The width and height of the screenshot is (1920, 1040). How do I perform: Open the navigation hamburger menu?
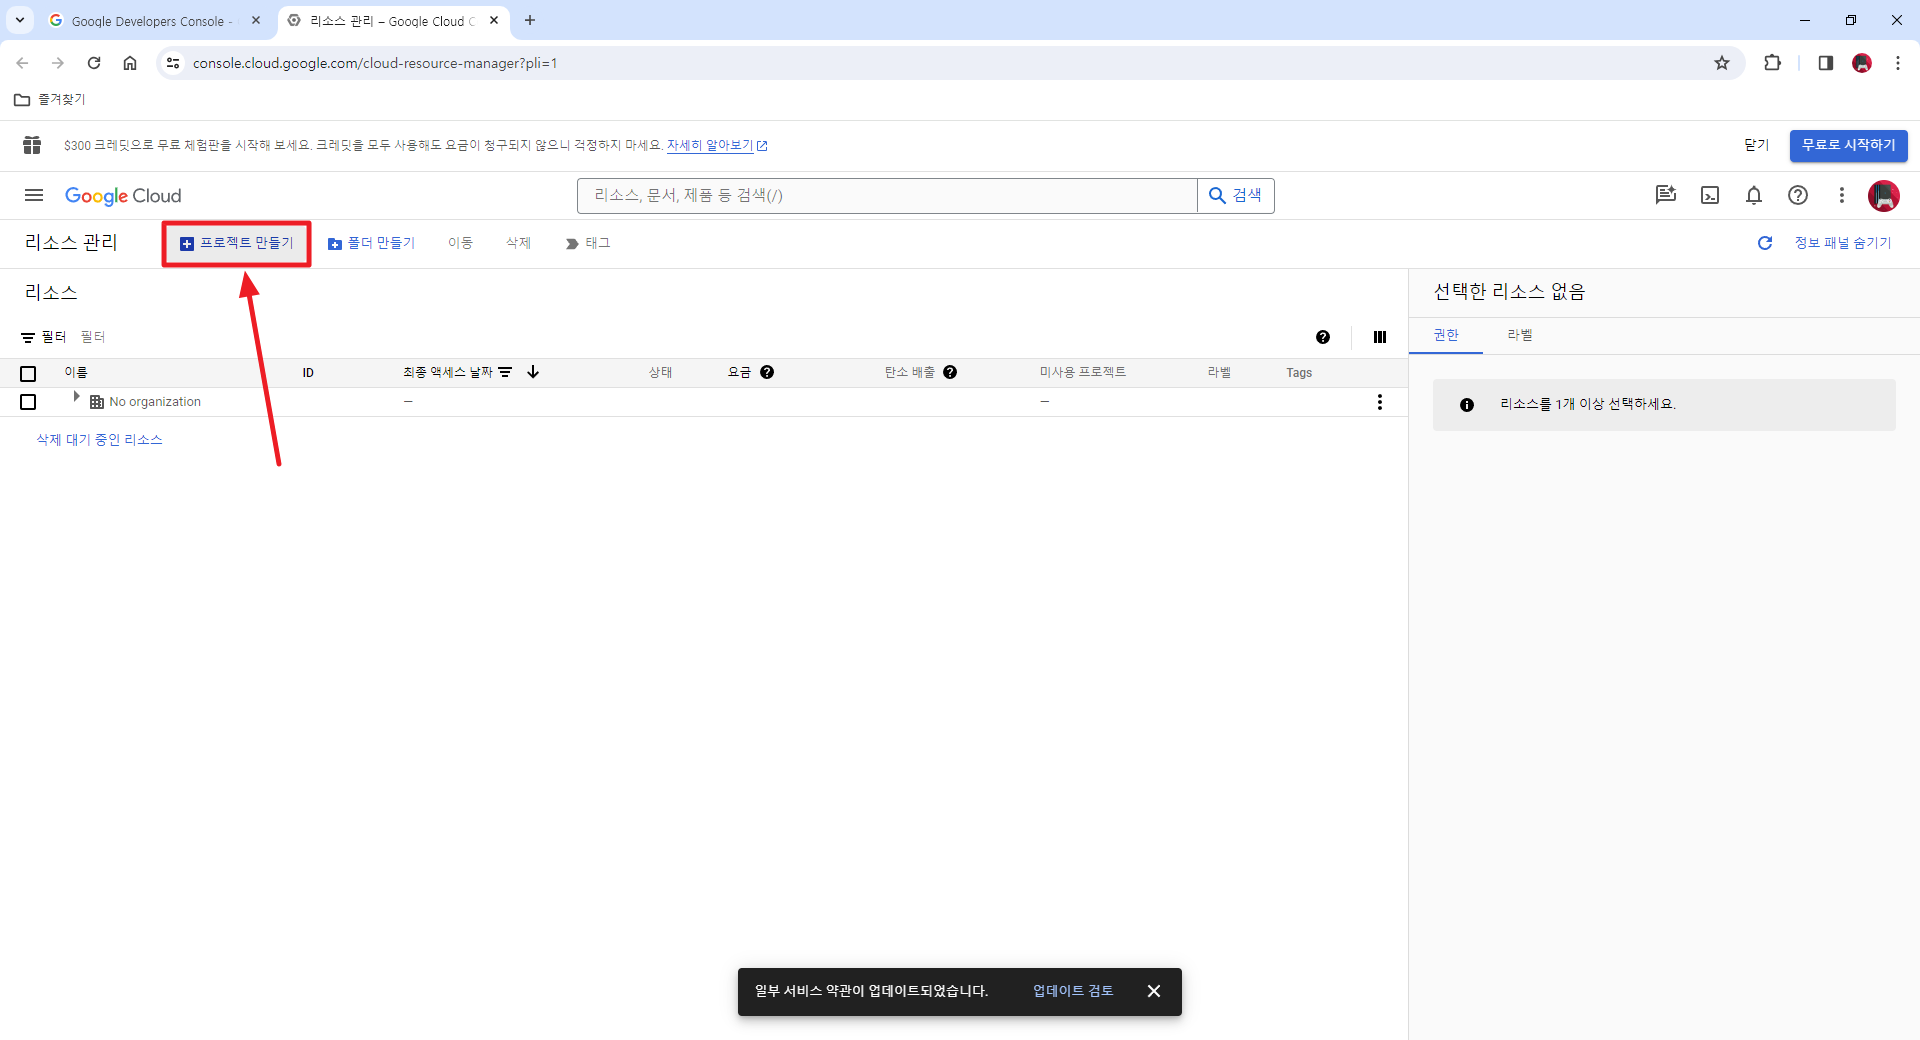(x=33, y=195)
